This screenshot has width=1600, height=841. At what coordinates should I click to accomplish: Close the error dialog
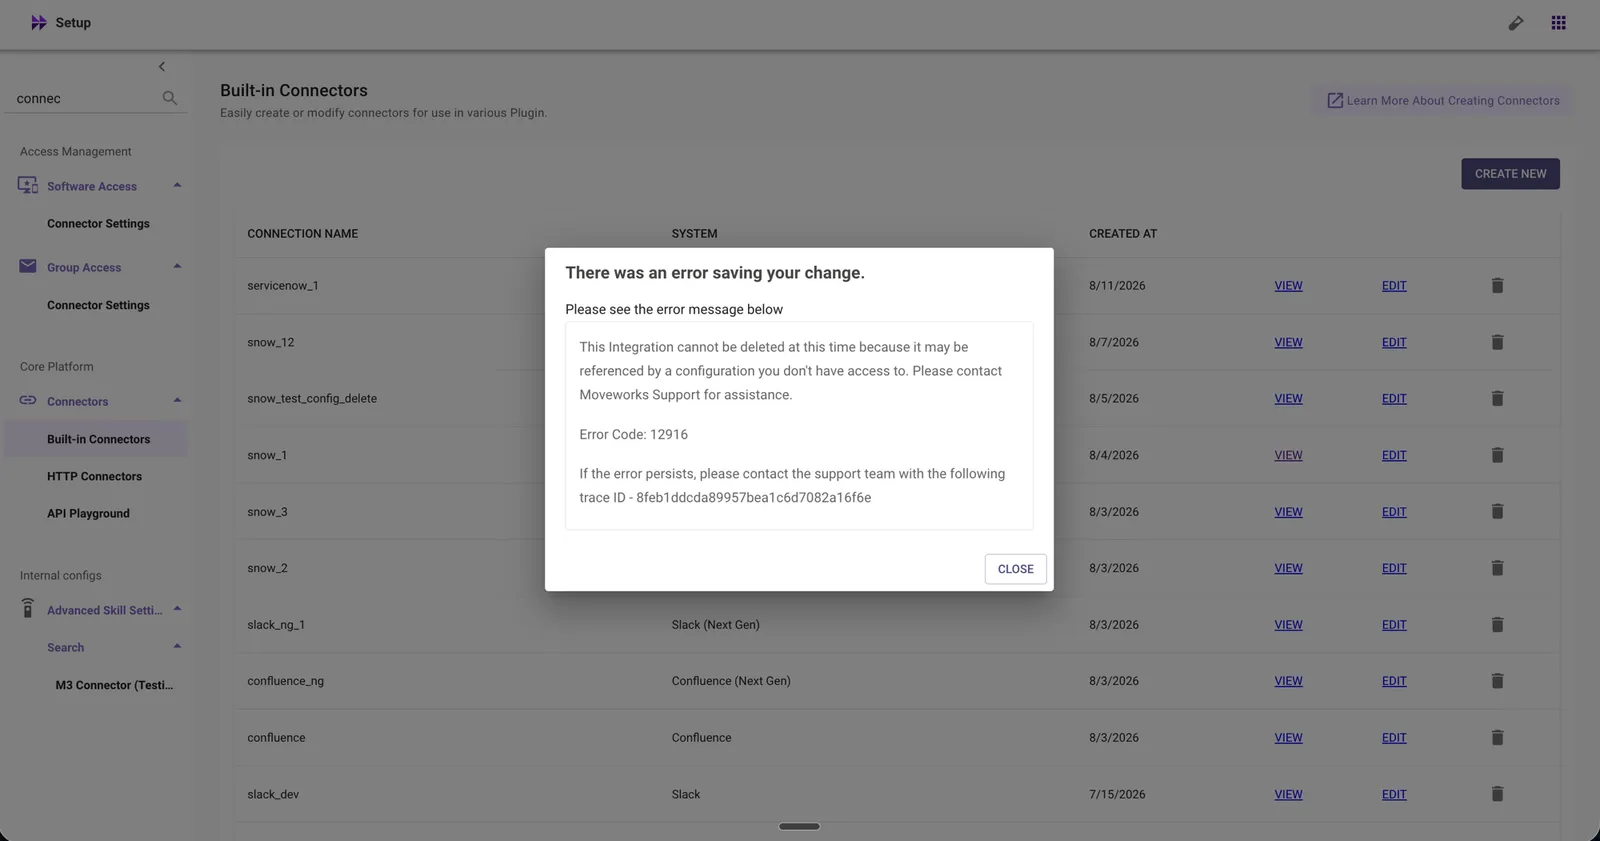[1015, 569]
